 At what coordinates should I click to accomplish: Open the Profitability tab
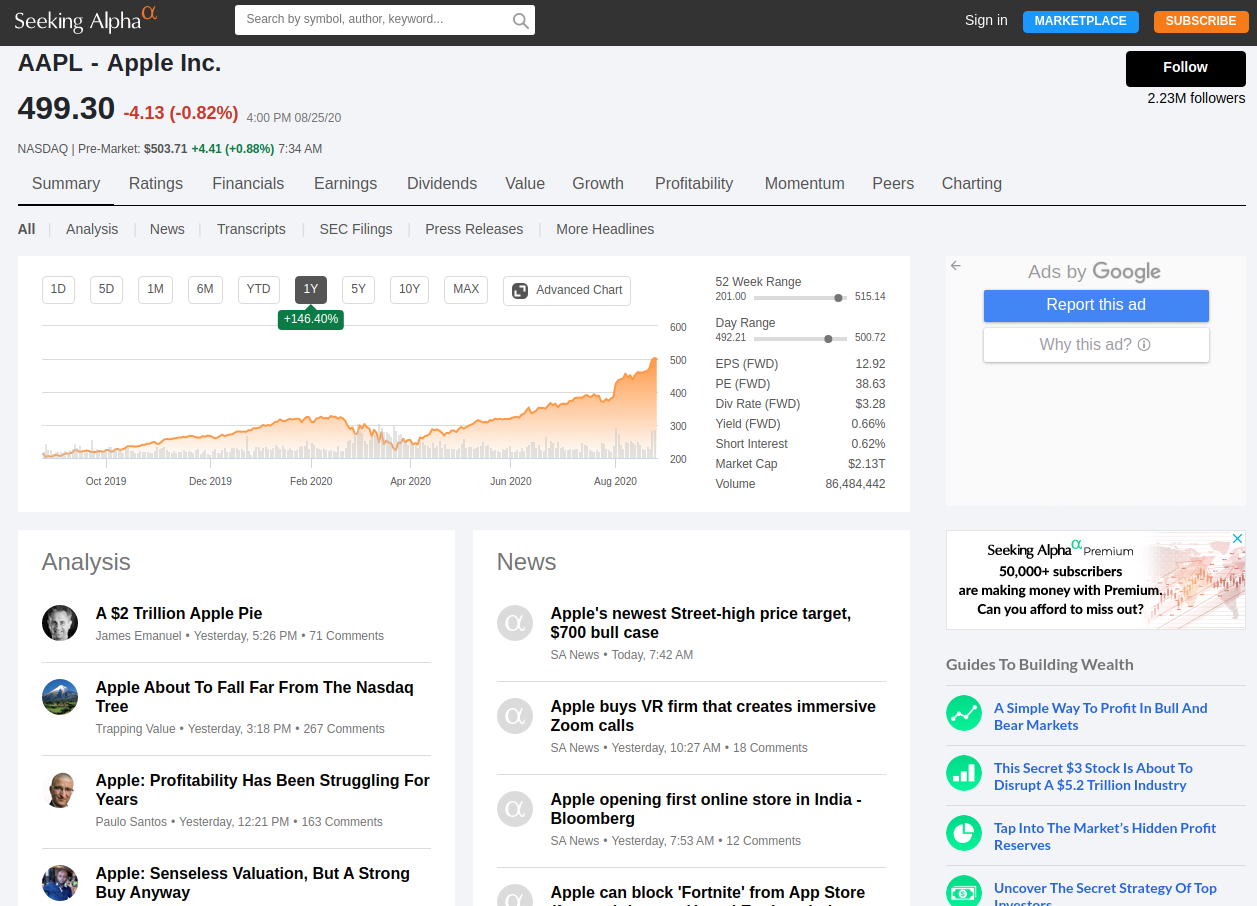pyautogui.click(x=694, y=184)
